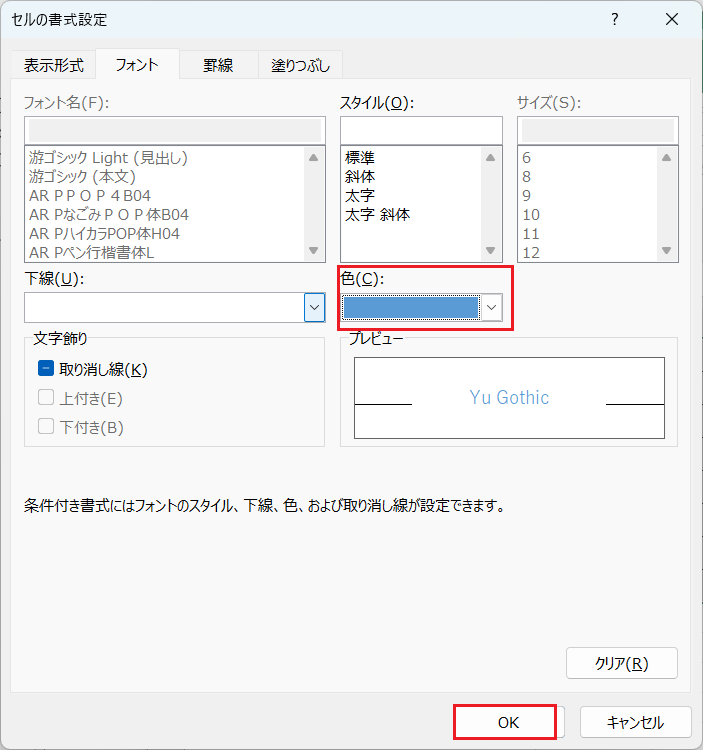The image size is (703, 750).
Task: Select AR Pペン行楷書体L font
Action: click(x=91, y=252)
